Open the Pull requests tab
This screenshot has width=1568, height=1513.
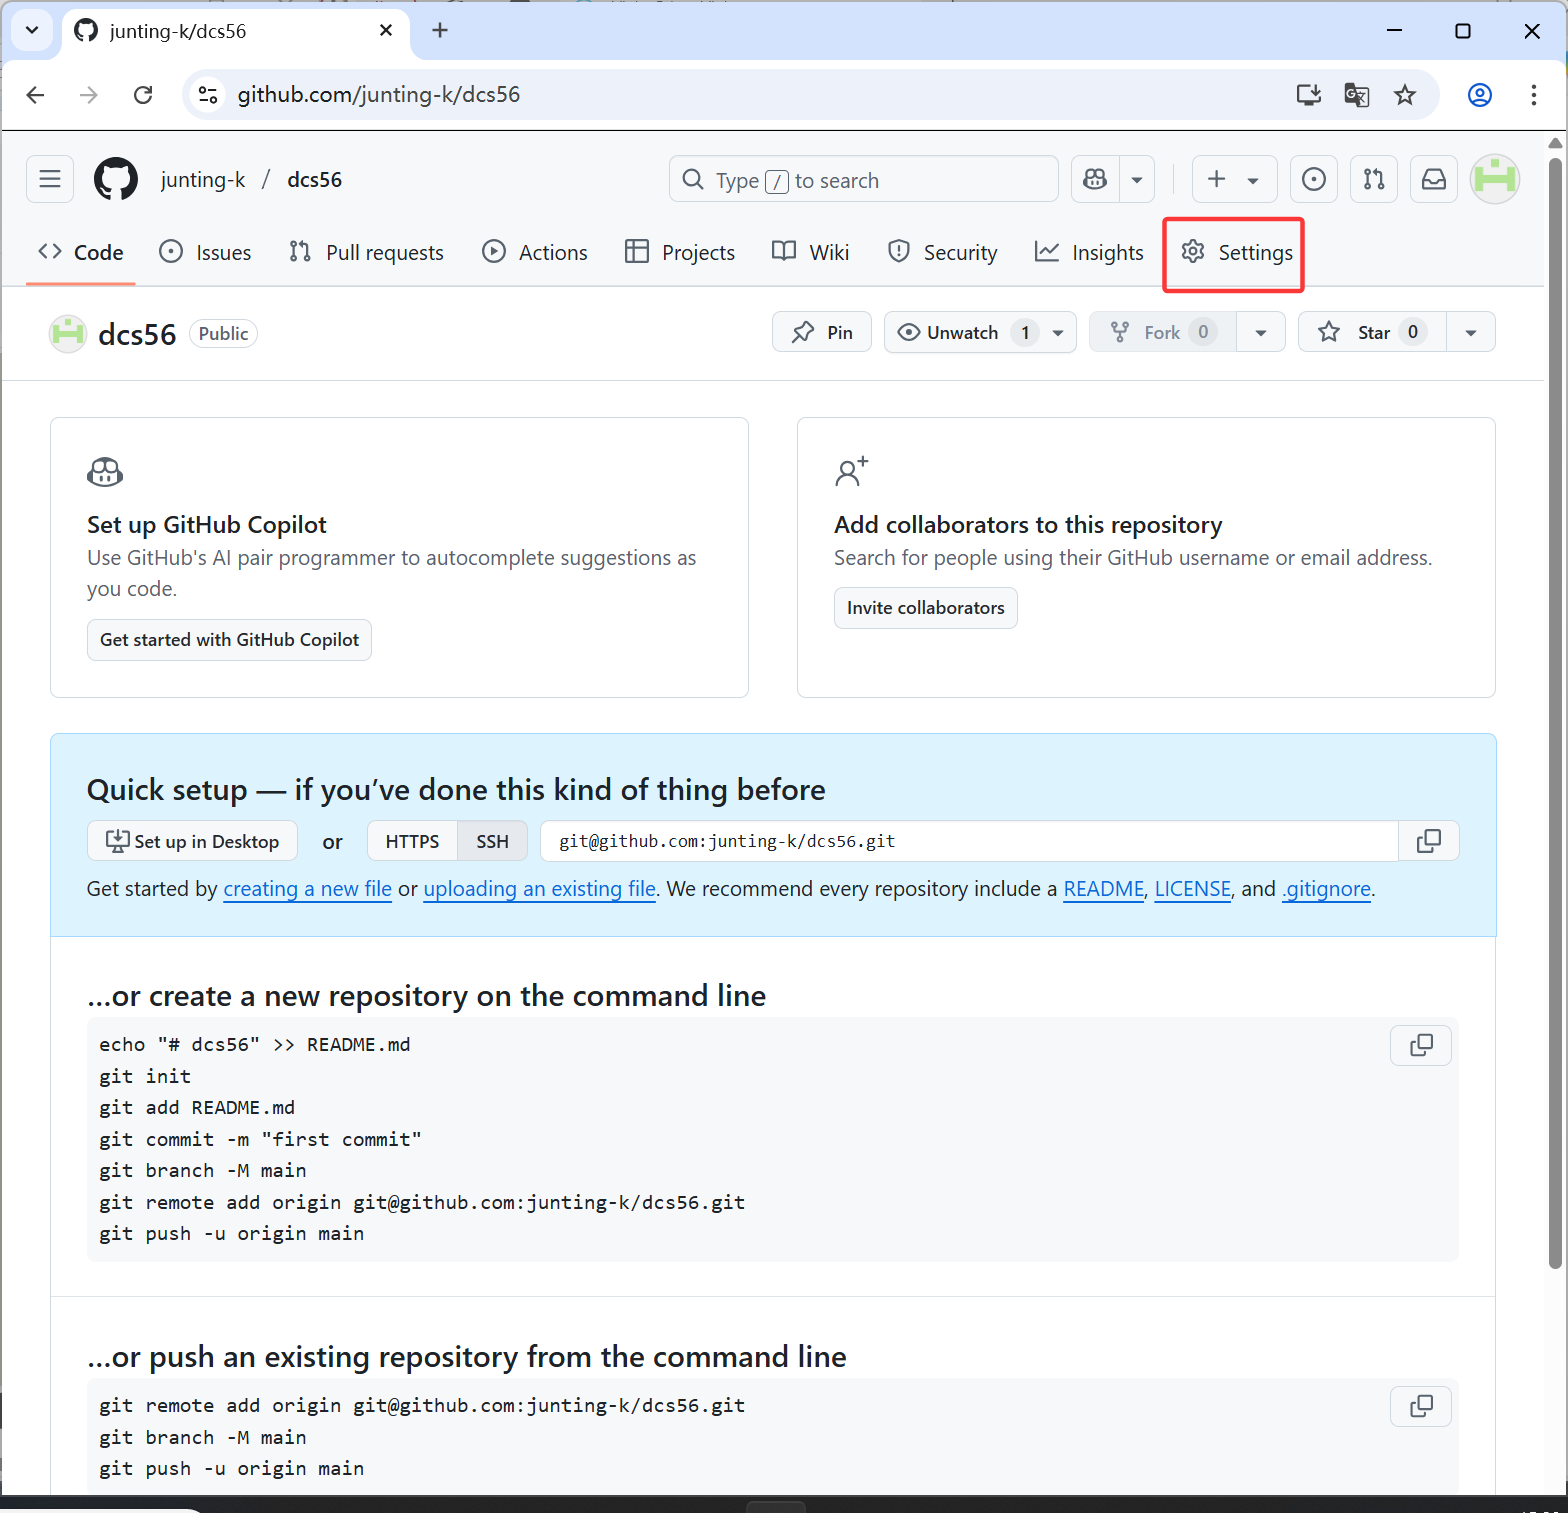coord(366,253)
